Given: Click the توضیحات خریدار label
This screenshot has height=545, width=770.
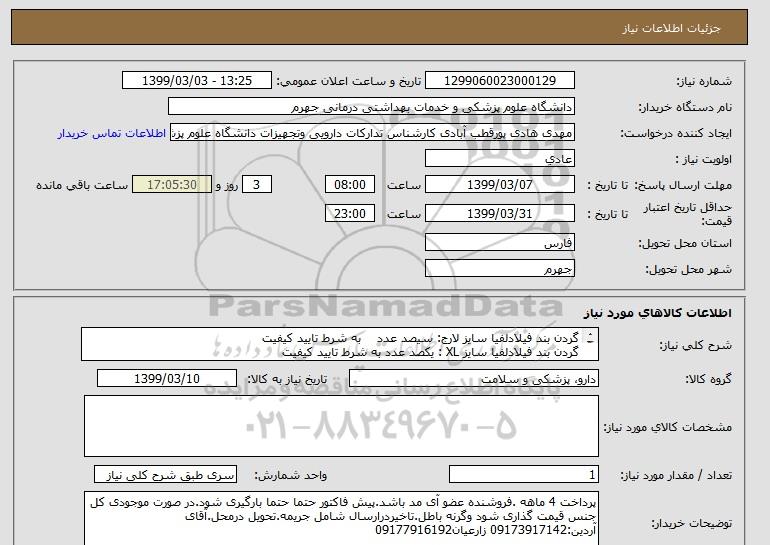Looking at the screenshot, I should click(691, 523).
